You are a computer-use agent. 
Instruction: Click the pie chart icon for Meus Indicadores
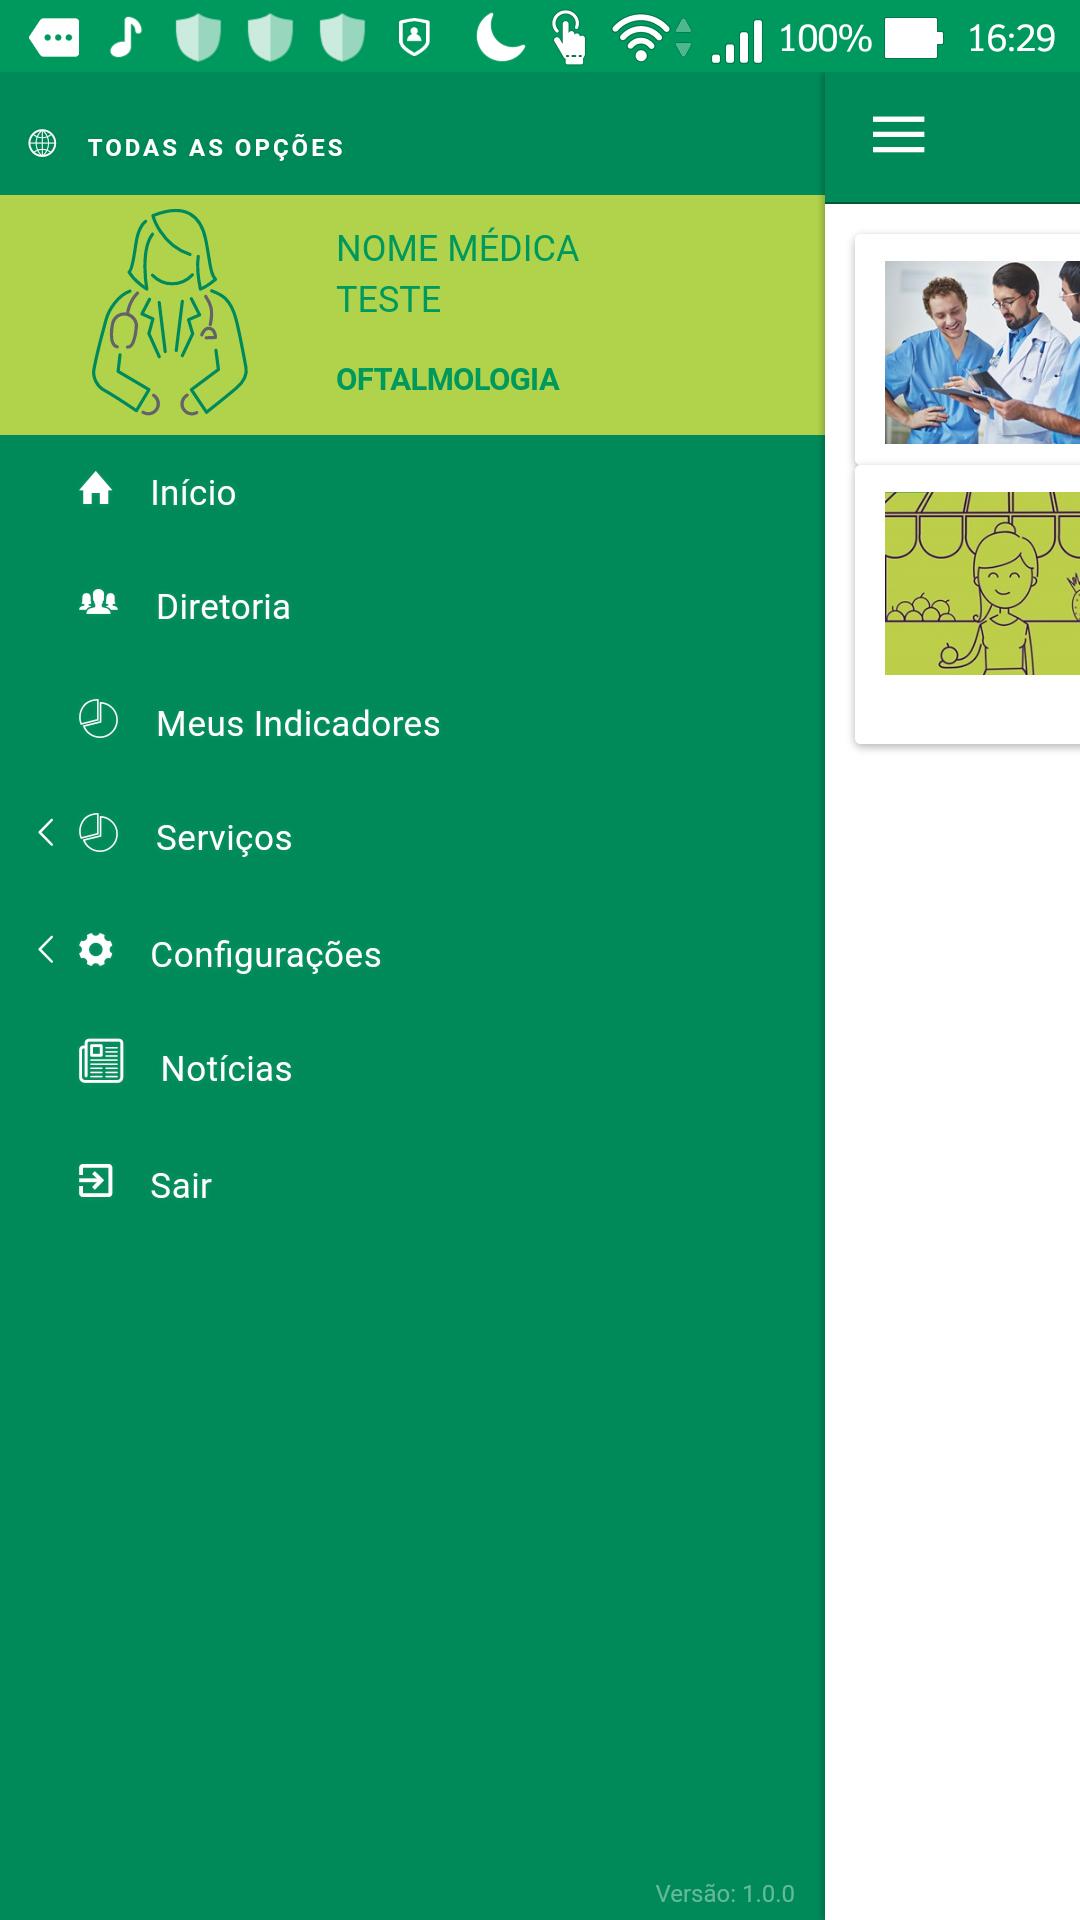tap(98, 719)
